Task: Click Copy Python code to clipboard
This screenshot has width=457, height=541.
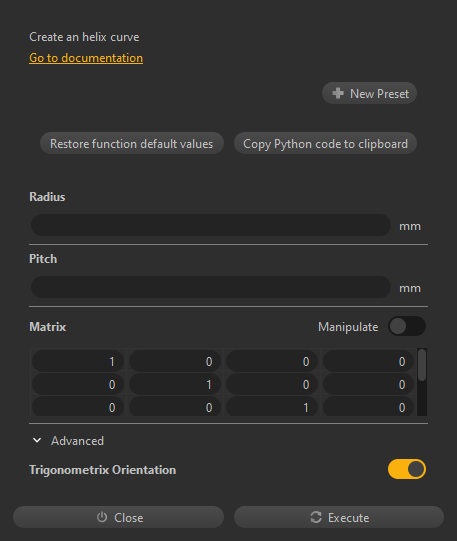Action: tap(325, 143)
